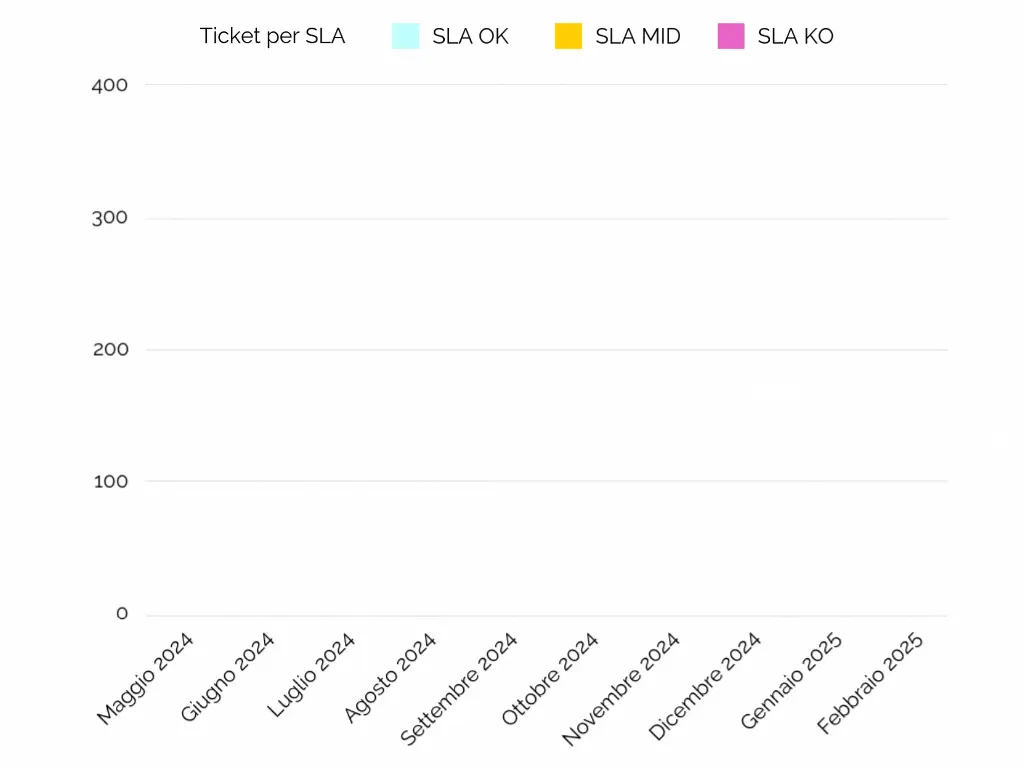The width and height of the screenshot is (1024, 768).
Task: Click the 0 y-axis value
Action: click(122, 613)
